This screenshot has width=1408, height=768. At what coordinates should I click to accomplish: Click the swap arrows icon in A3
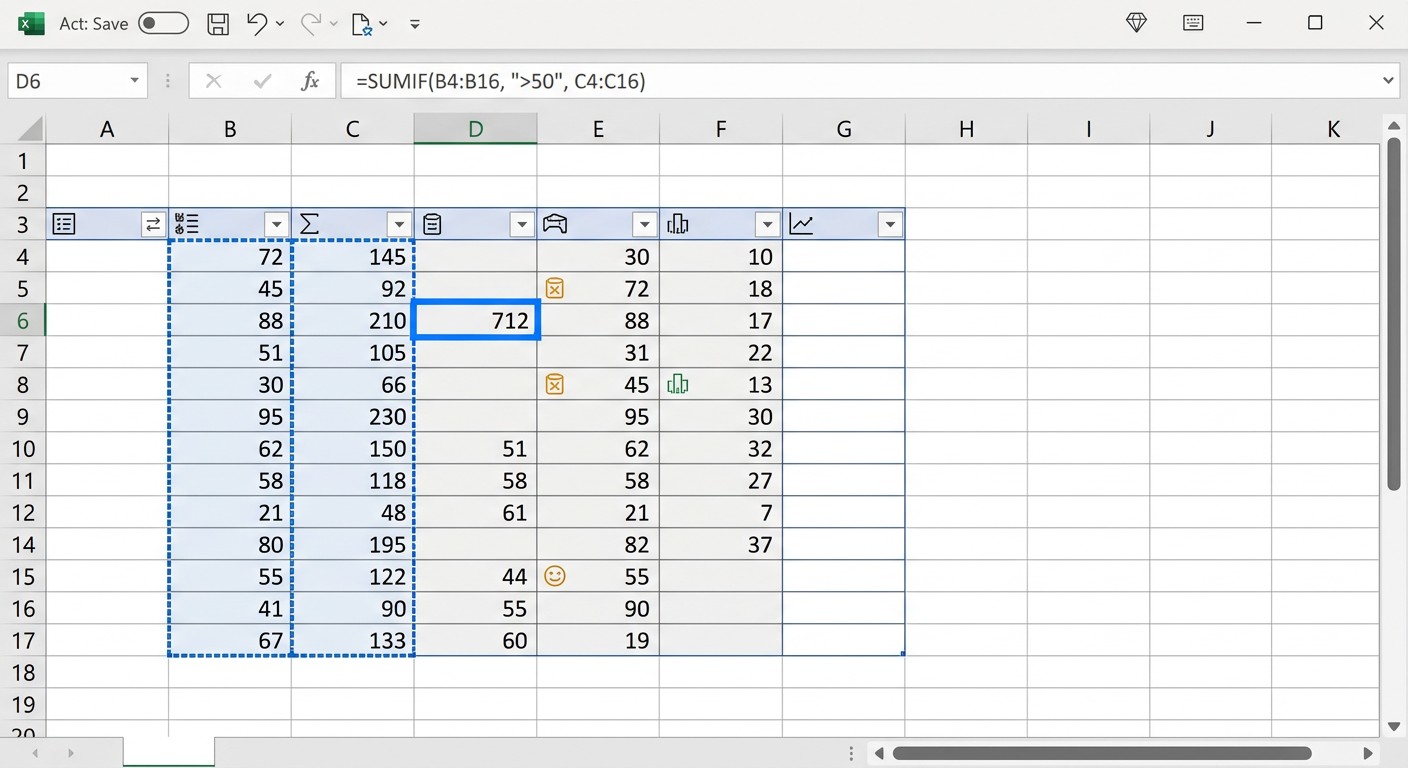153,225
